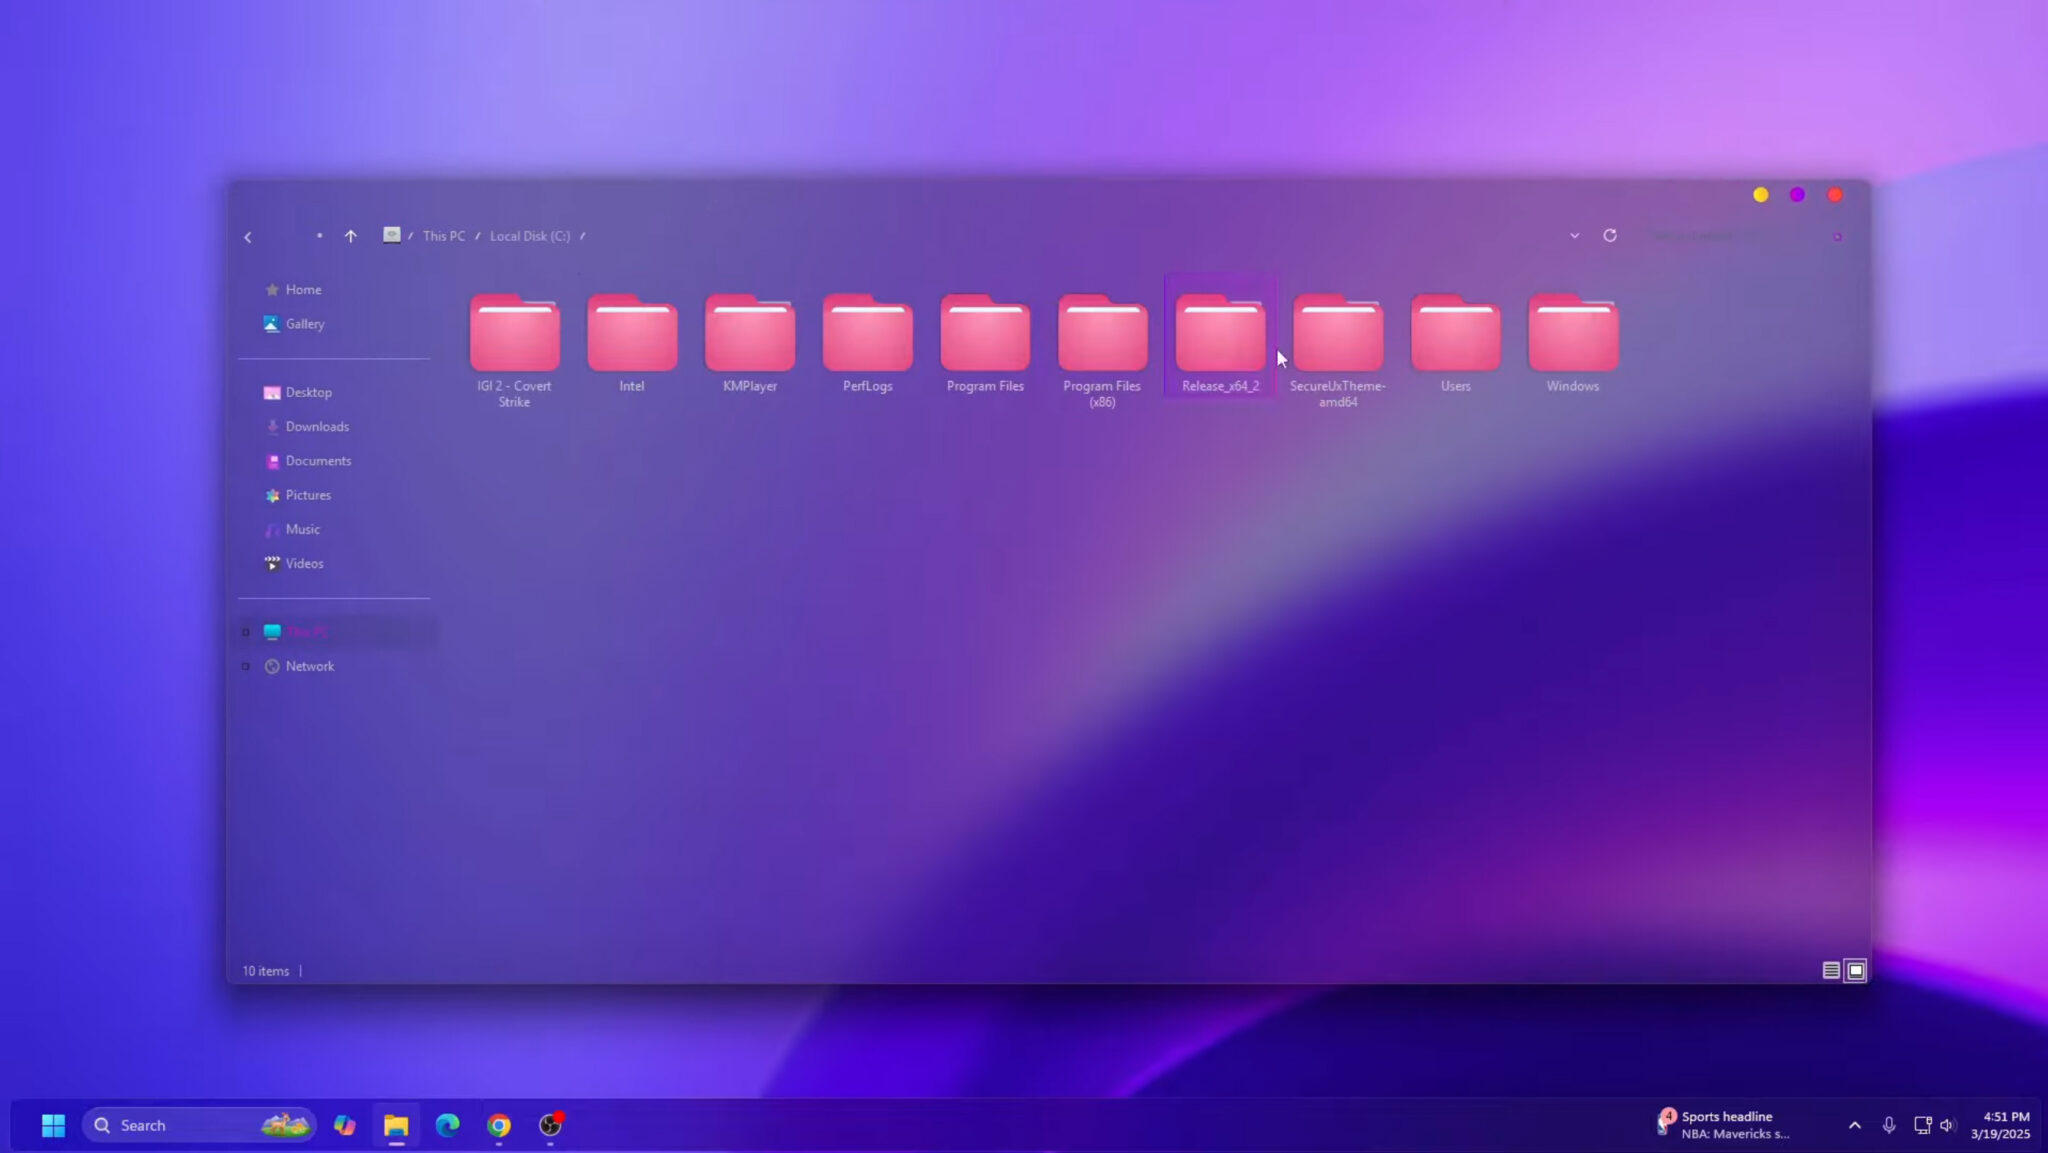2048x1153 pixels.
Task: Open the address bar history dropdown
Action: (1573, 235)
